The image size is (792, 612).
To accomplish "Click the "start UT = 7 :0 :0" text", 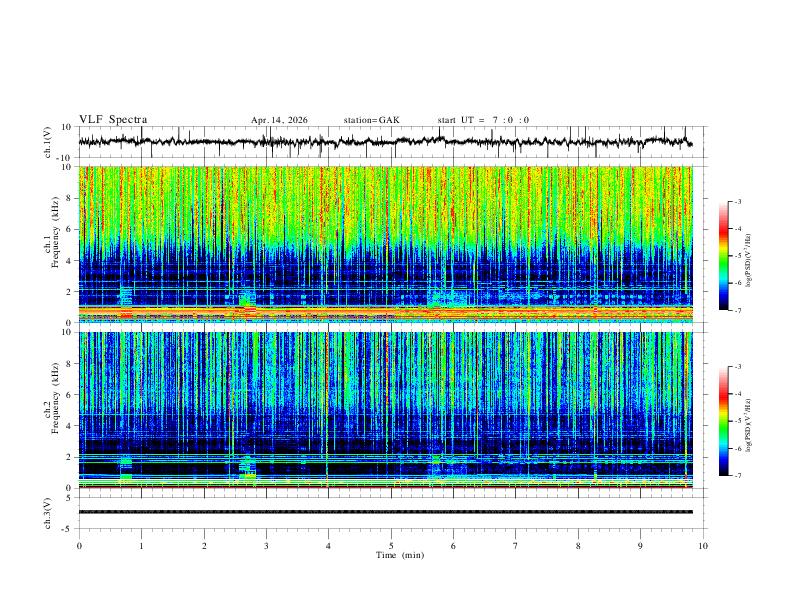I will pyautogui.click(x=483, y=120).
